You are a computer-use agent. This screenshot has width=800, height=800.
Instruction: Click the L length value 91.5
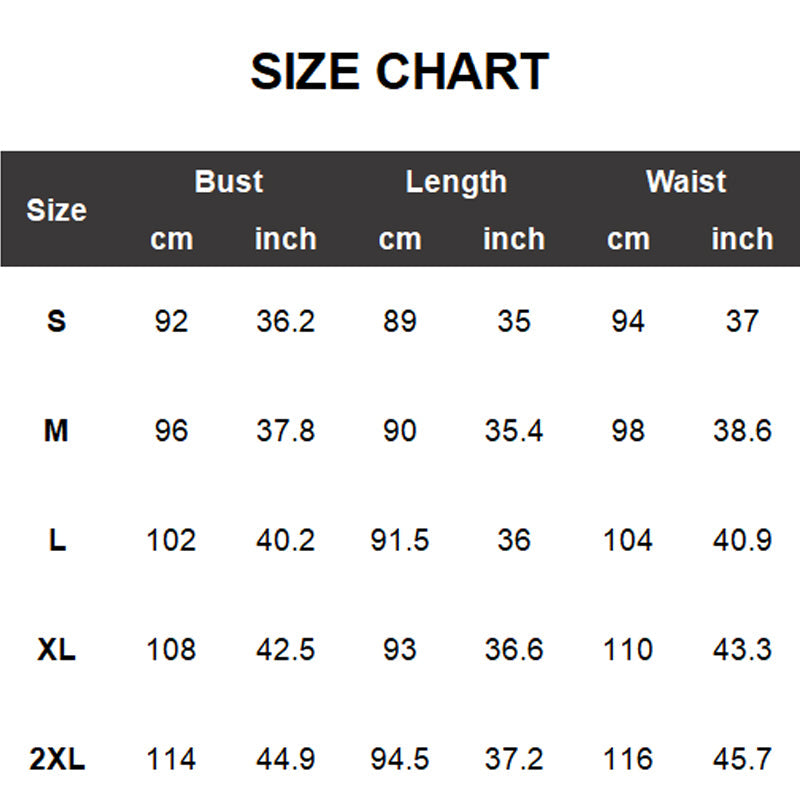click(x=400, y=541)
